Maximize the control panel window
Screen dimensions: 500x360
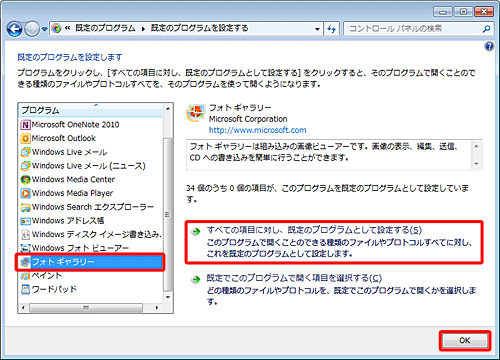click(463, 12)
